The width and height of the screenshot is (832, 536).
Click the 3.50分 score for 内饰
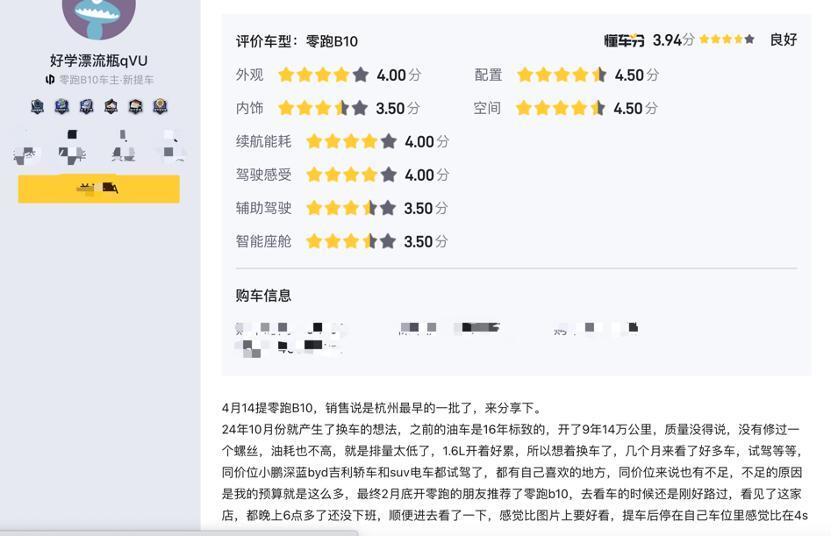tap(398, 109)
